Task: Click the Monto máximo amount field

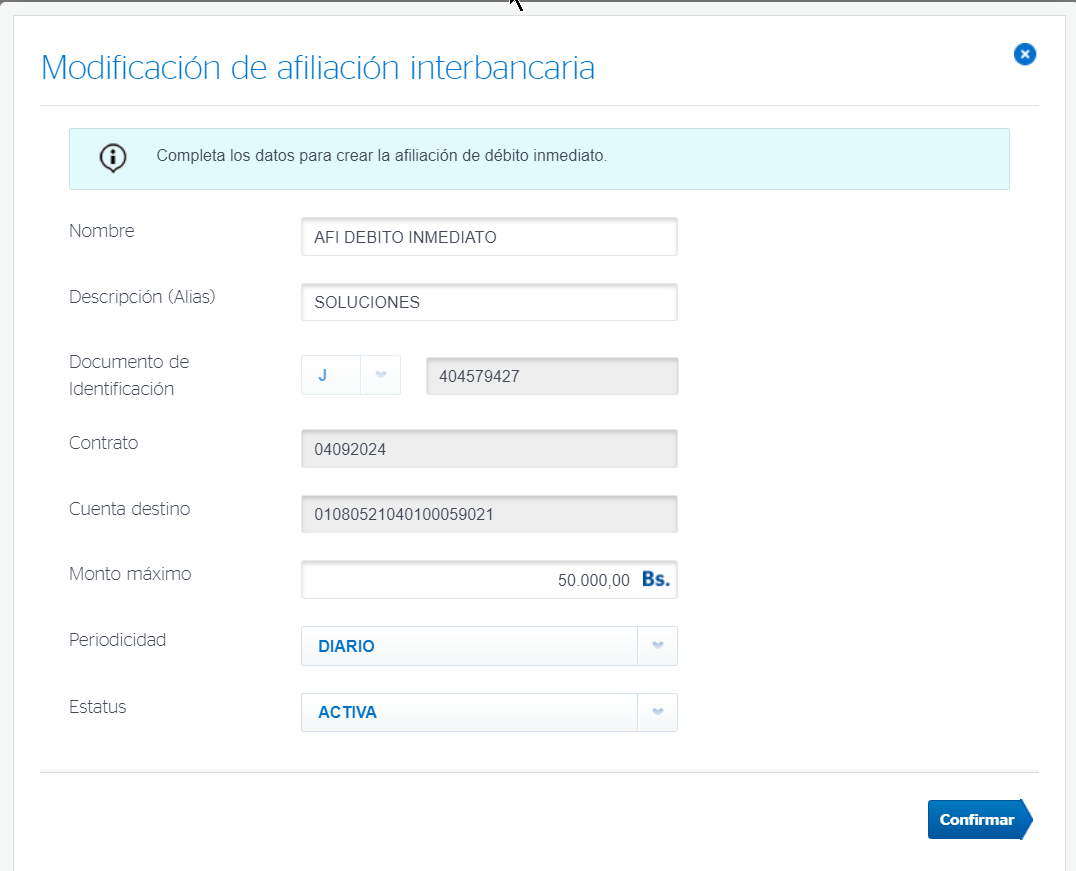Action: 489,580
